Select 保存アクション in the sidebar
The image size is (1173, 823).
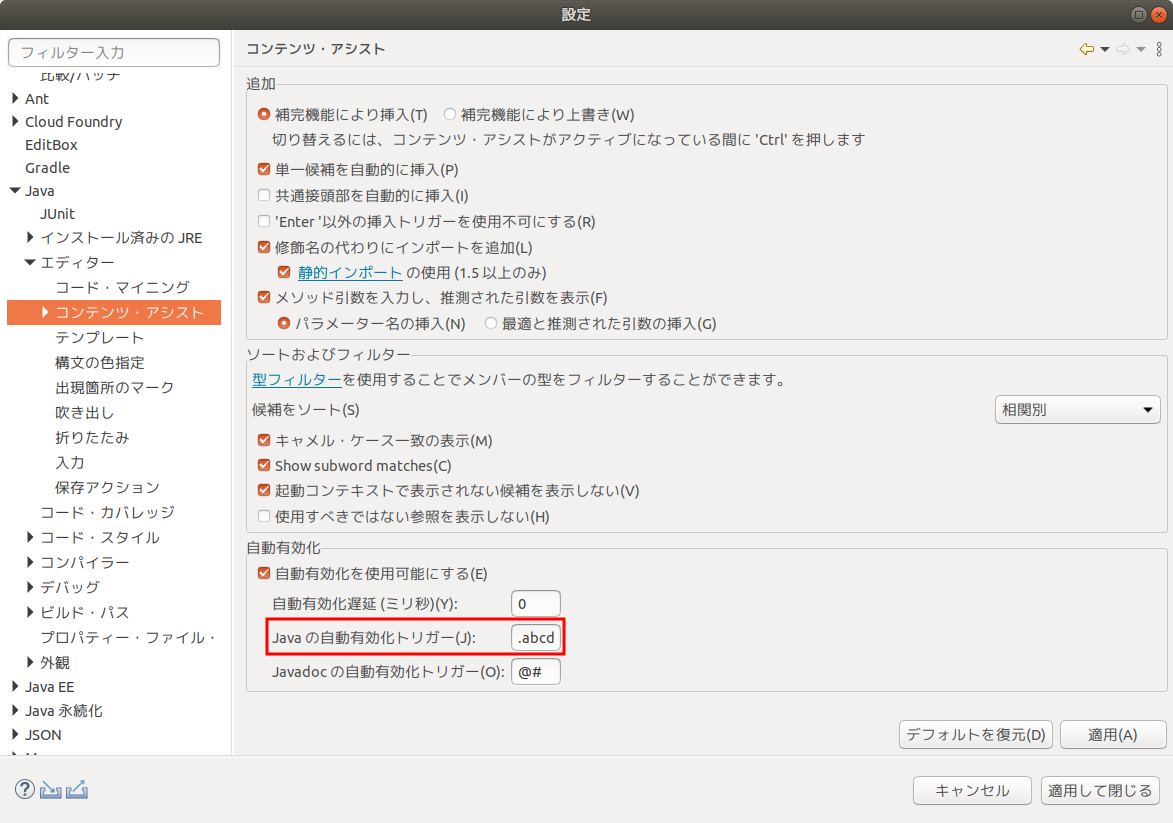point(107,488)
